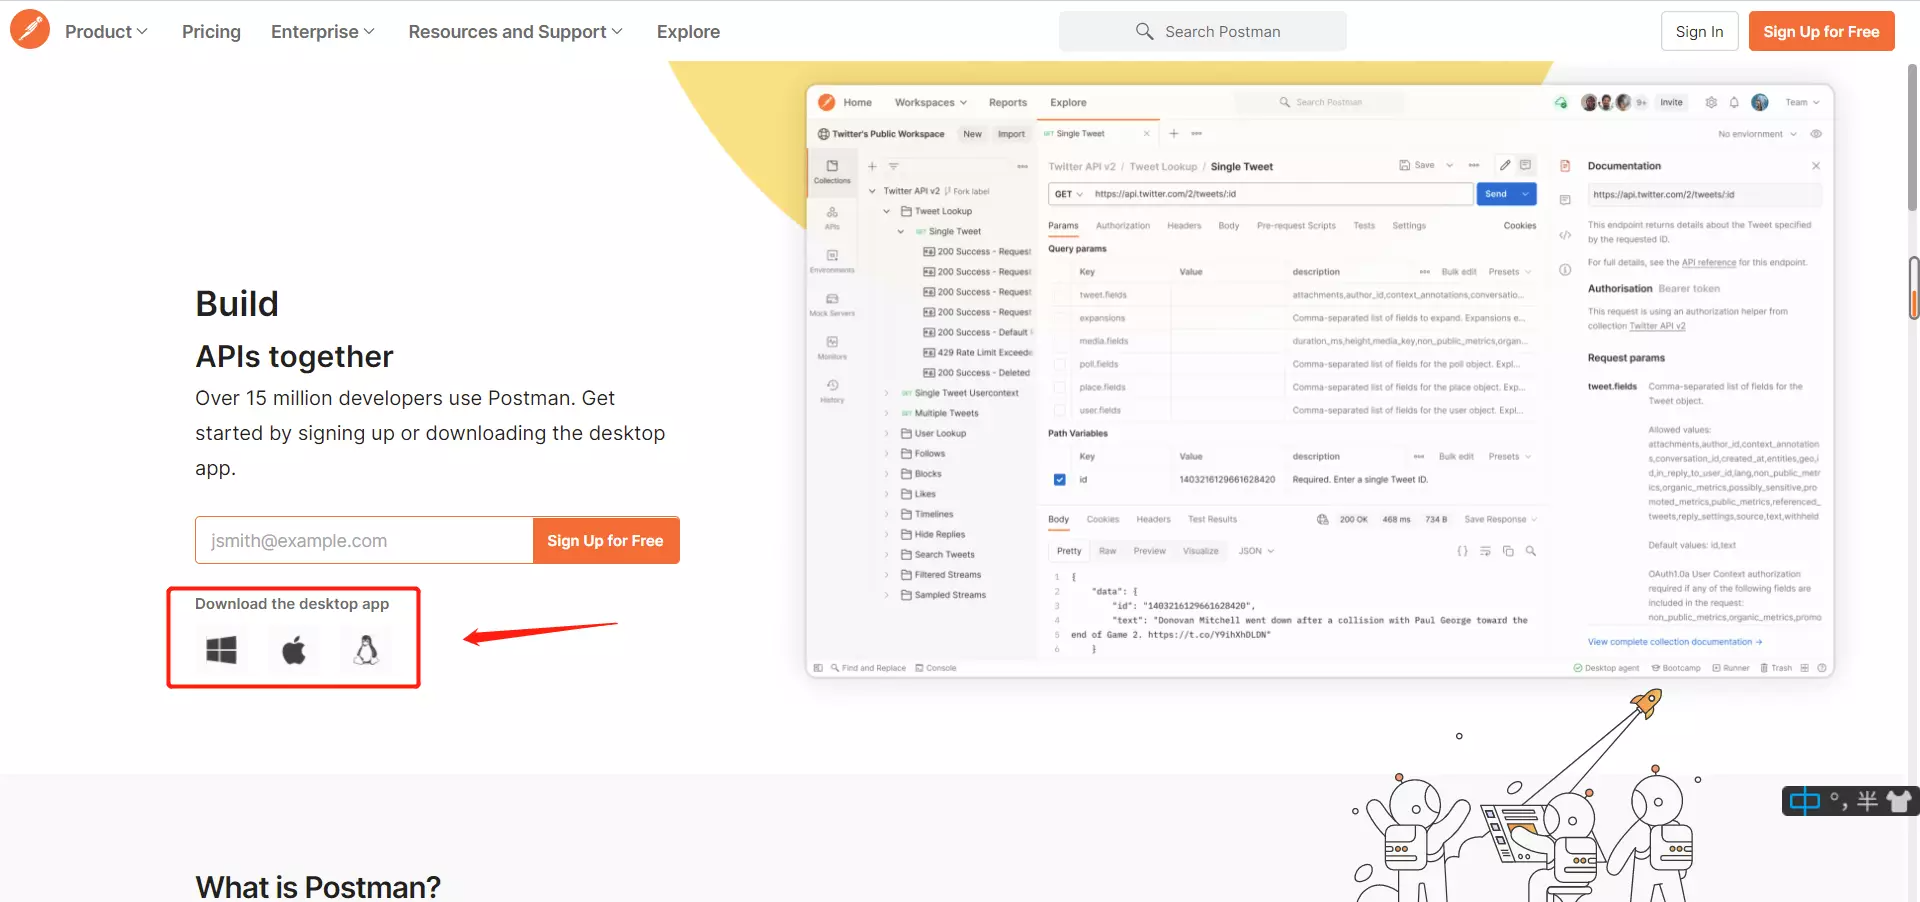Click the jsmith@example.com email field
This screenshot has height=902, width=1920.
pos(364,540)
